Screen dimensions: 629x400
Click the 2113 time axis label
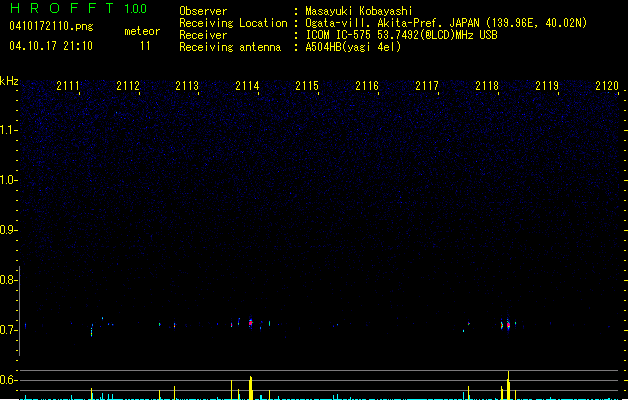point(187,85)
